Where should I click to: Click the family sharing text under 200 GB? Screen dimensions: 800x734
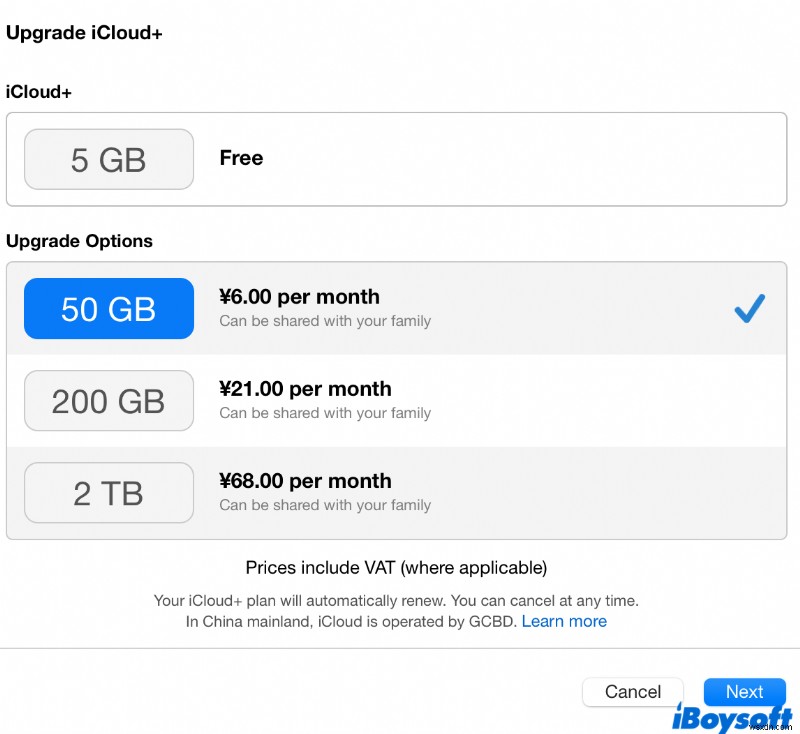pyautogui.click(x=325, y=412)
